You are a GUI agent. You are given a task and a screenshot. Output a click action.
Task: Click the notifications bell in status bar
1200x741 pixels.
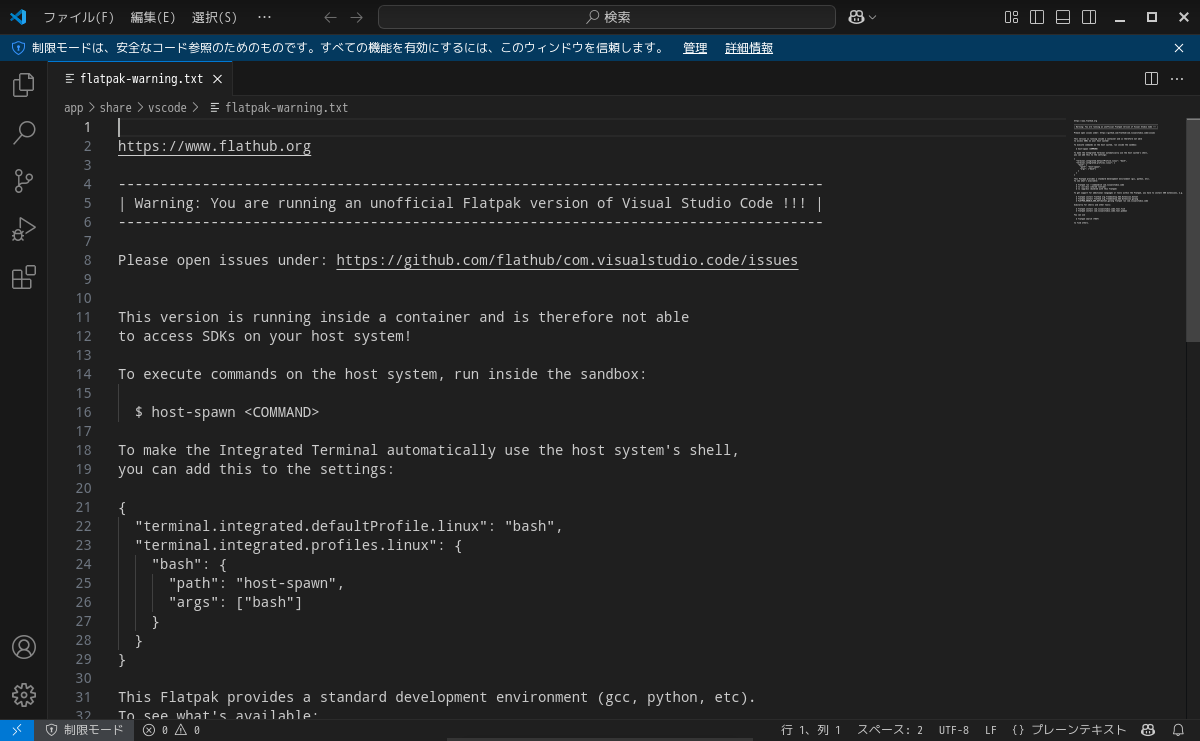(x=1180, y=730)
